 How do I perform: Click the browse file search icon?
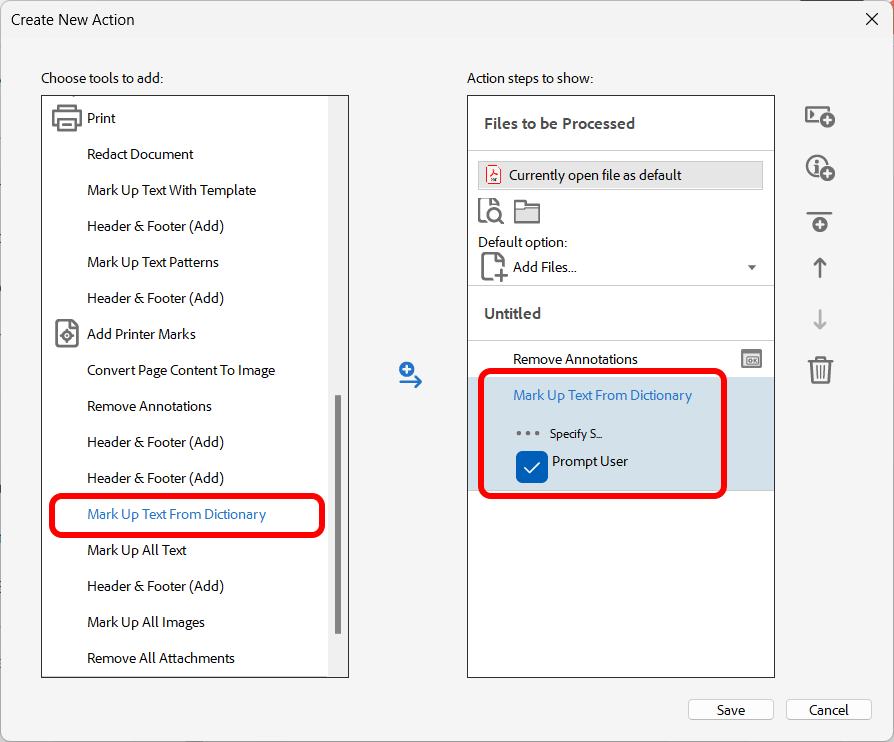(x=491, y=211)
